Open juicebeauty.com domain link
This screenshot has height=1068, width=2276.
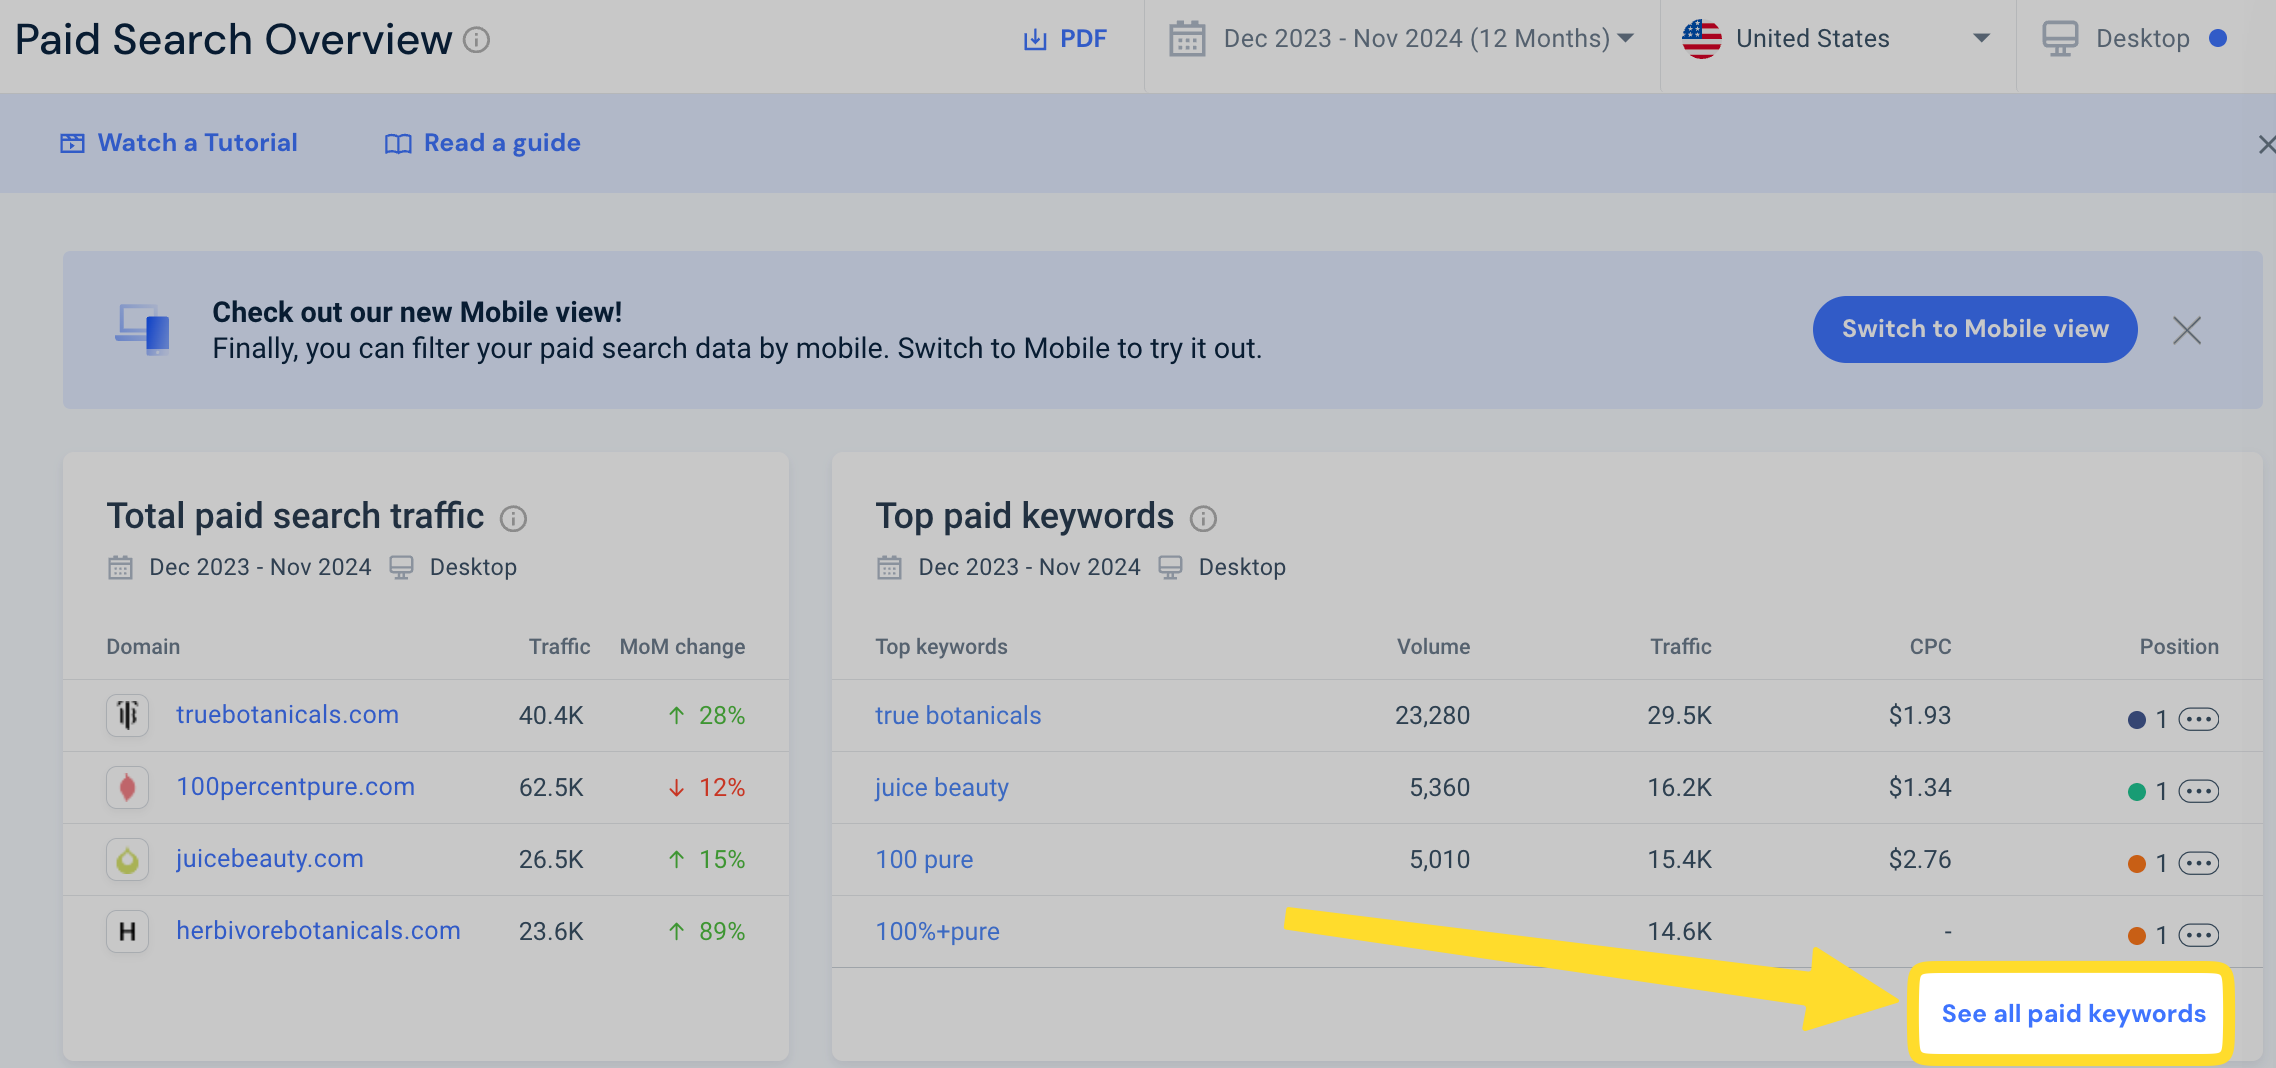[270, 859]
